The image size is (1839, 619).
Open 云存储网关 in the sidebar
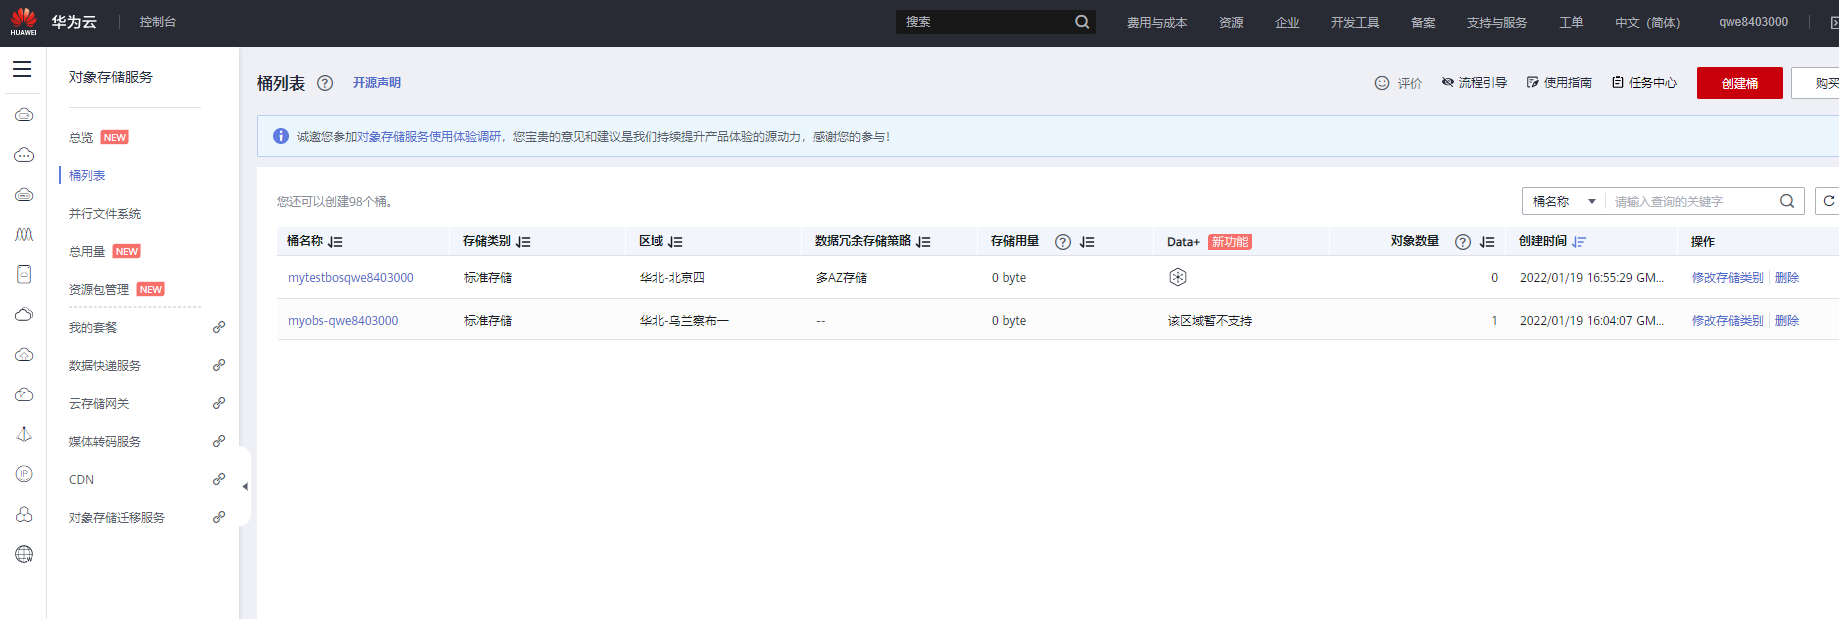tap(99, 403)
